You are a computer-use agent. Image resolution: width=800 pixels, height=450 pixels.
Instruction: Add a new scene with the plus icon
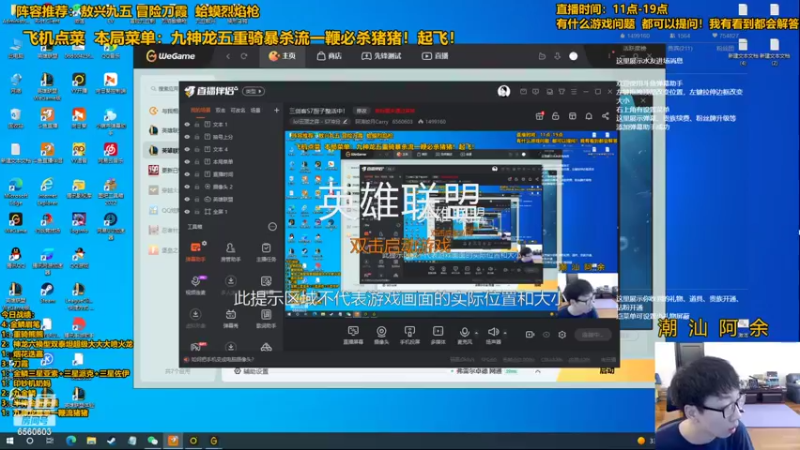(x=276, y=110)
